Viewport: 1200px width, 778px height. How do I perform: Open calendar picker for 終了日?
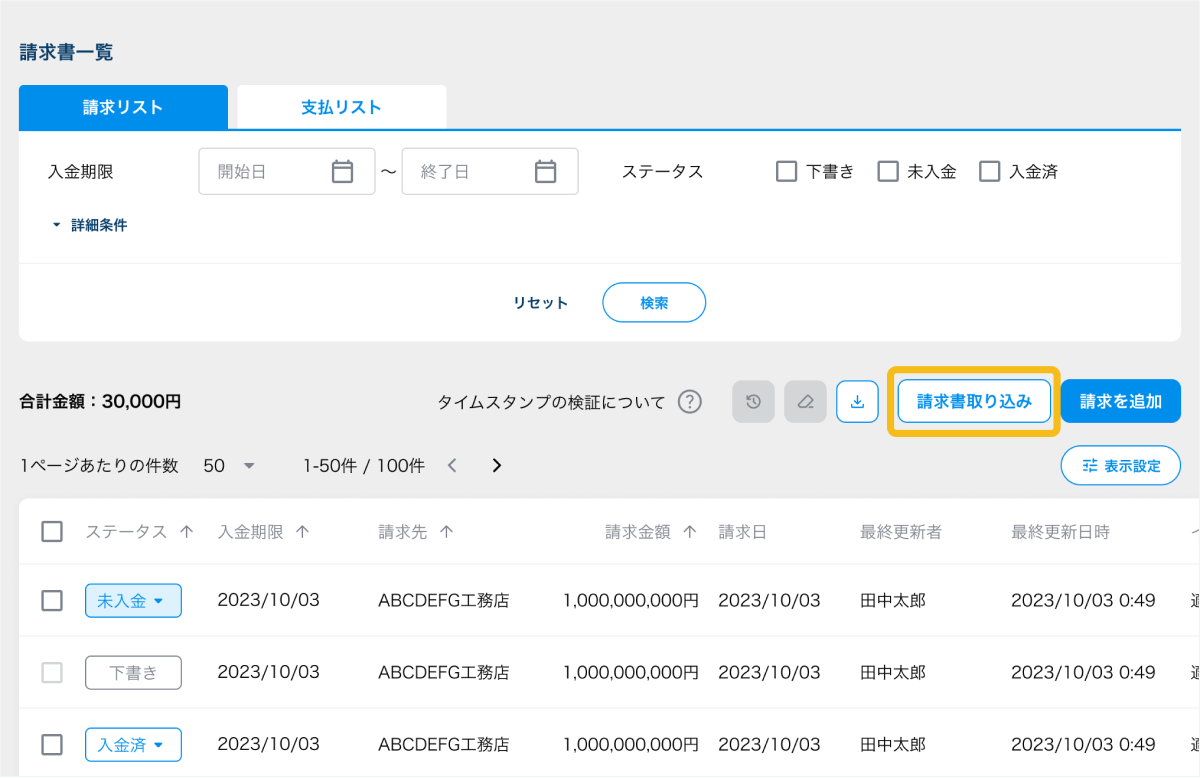(545, 172)
